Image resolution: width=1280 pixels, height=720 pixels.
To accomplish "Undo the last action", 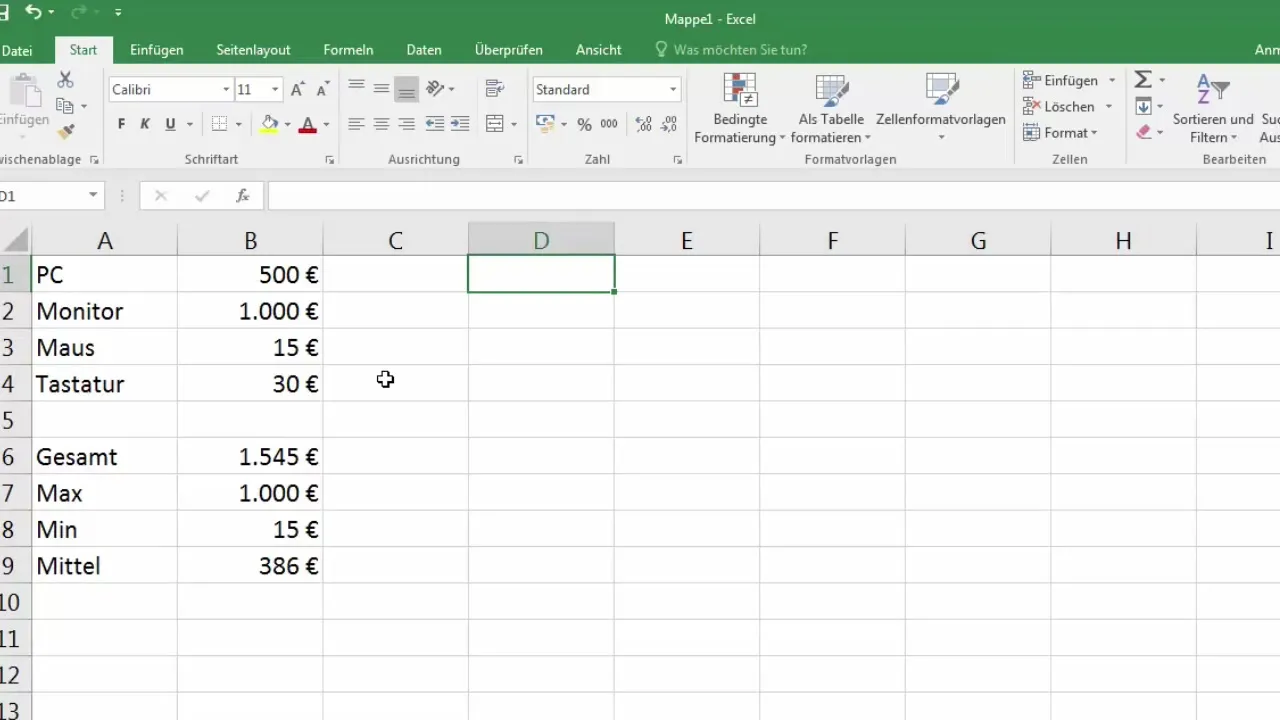I will tap(33, 13).
